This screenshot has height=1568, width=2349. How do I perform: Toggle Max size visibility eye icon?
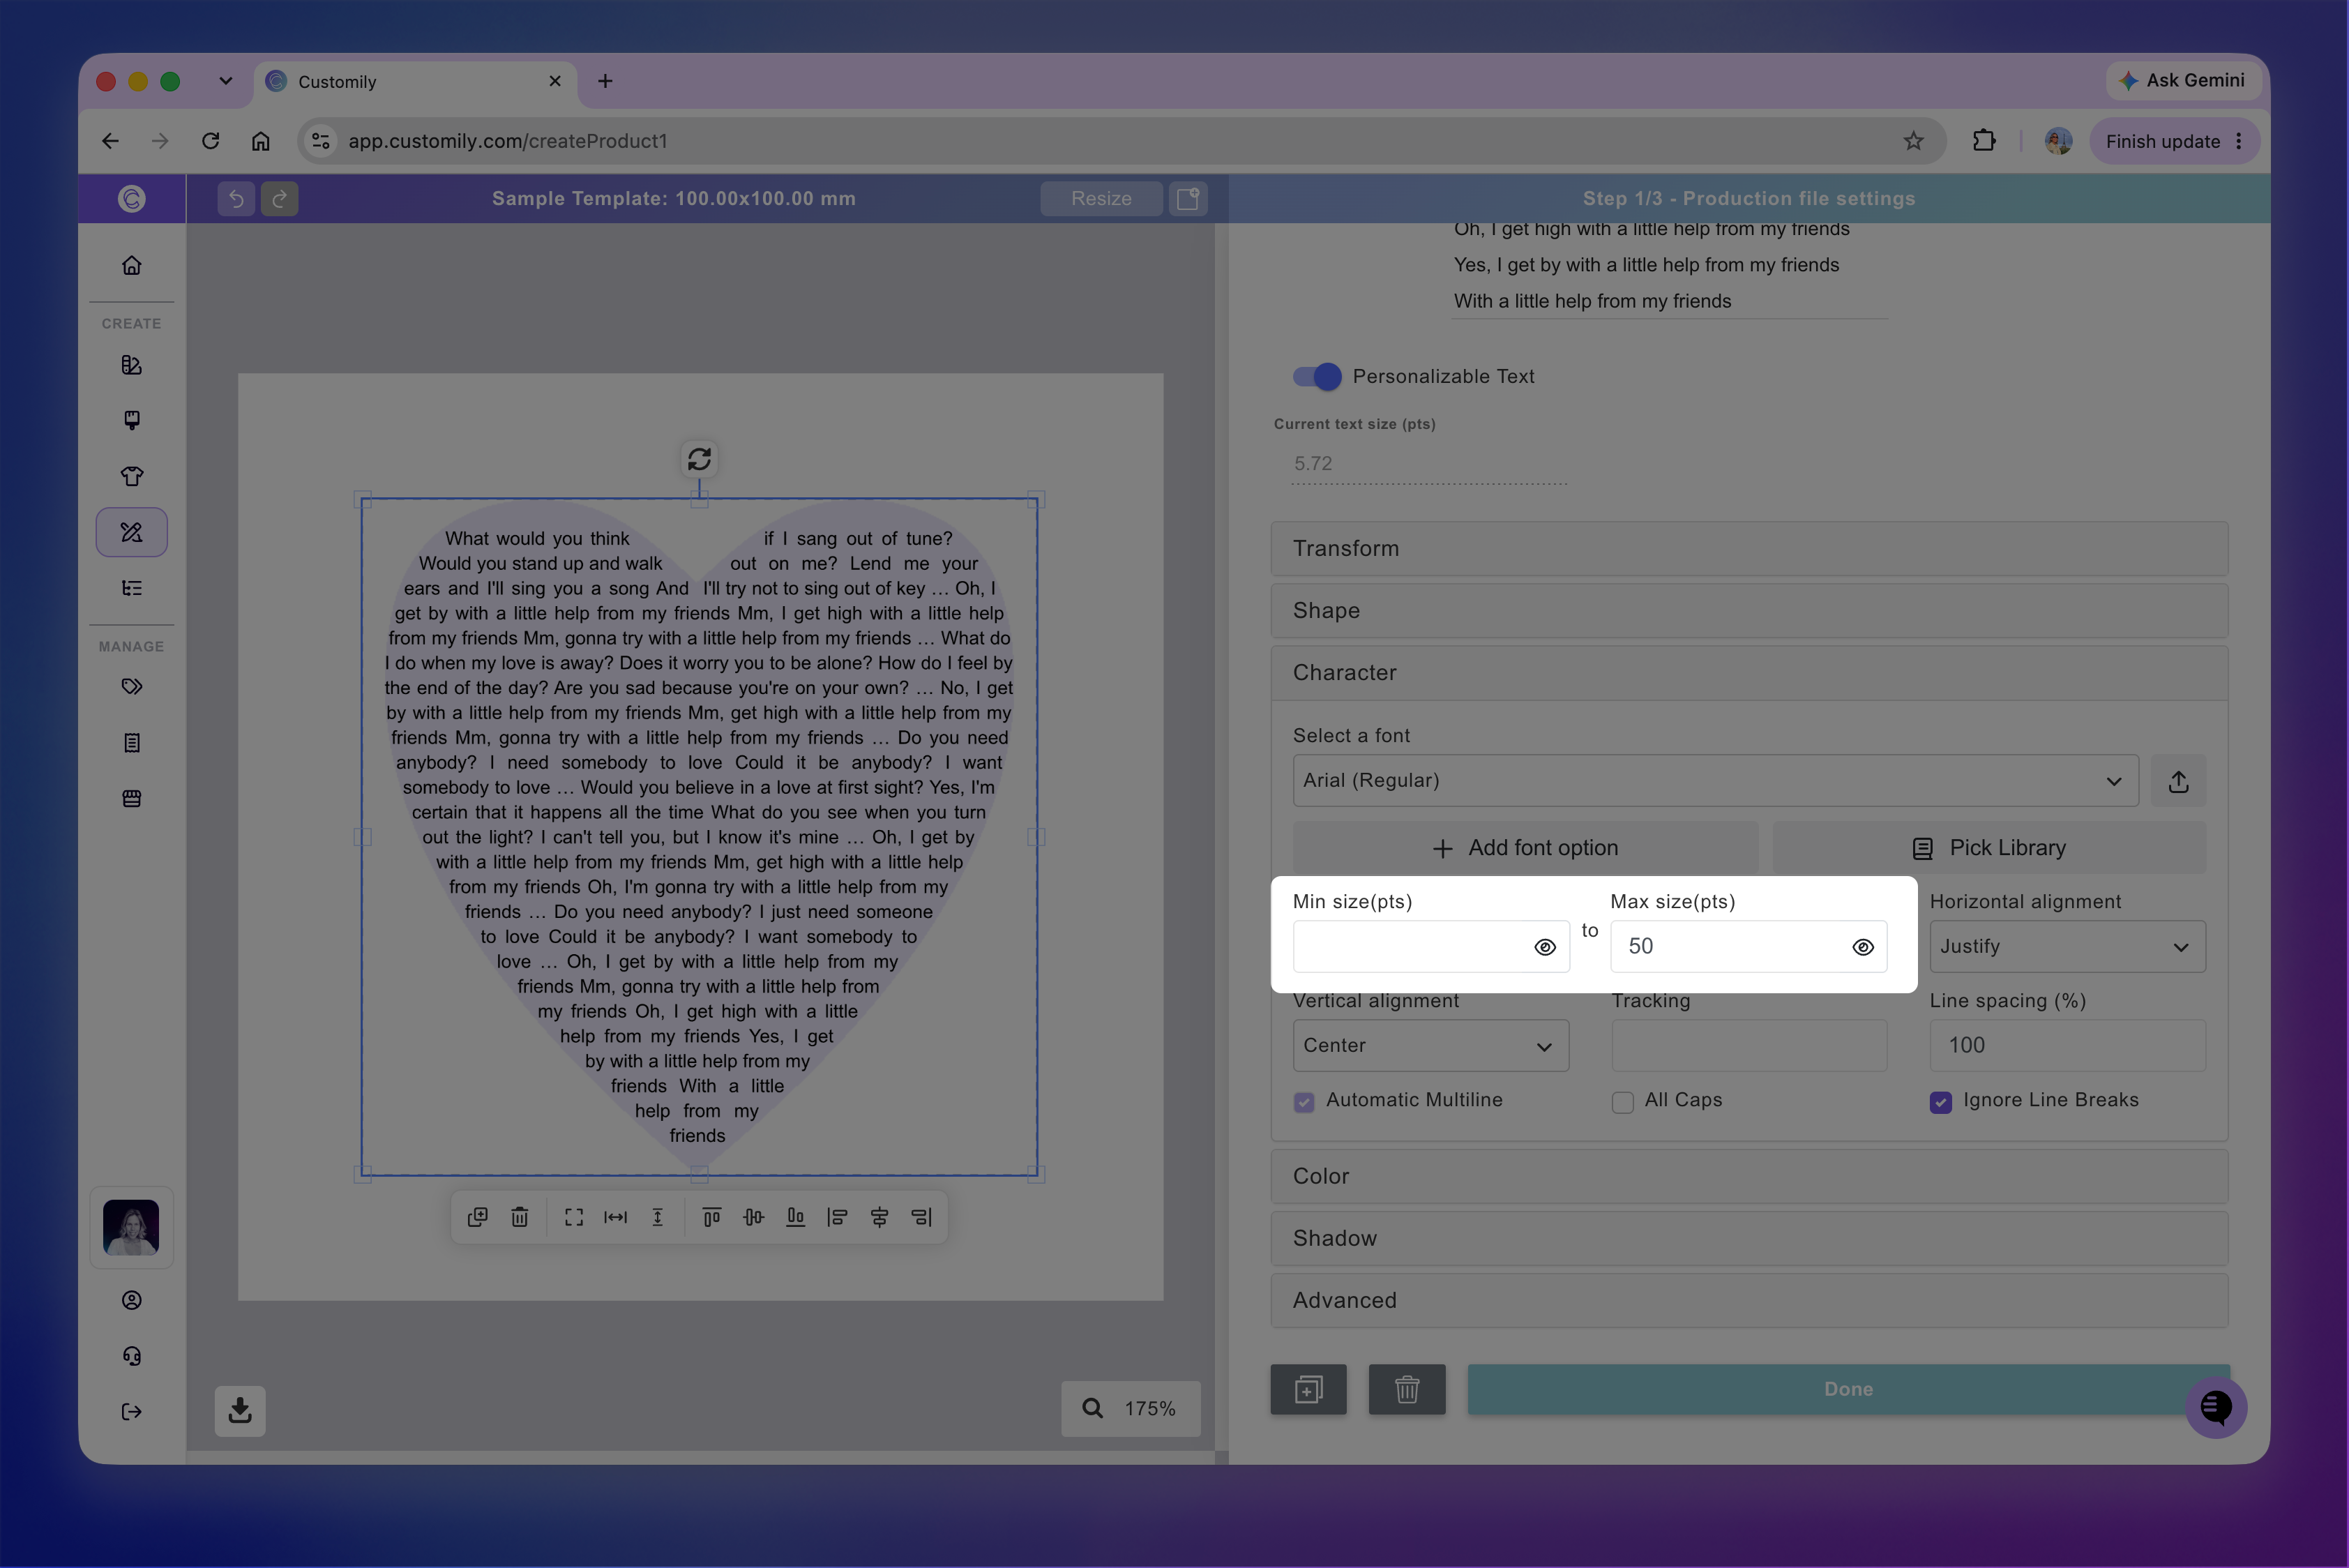click(x=1863, y=947)
